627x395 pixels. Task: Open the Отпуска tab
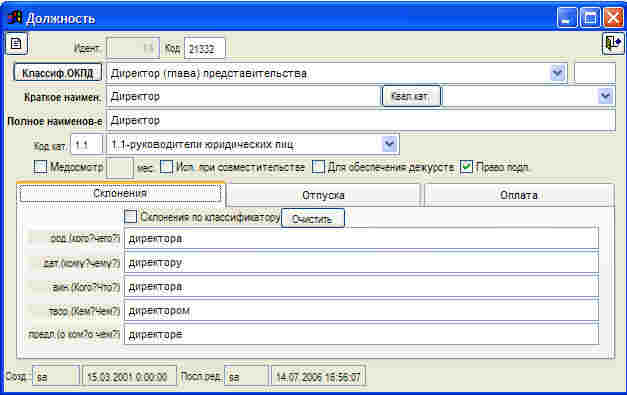tap(323, 195)
